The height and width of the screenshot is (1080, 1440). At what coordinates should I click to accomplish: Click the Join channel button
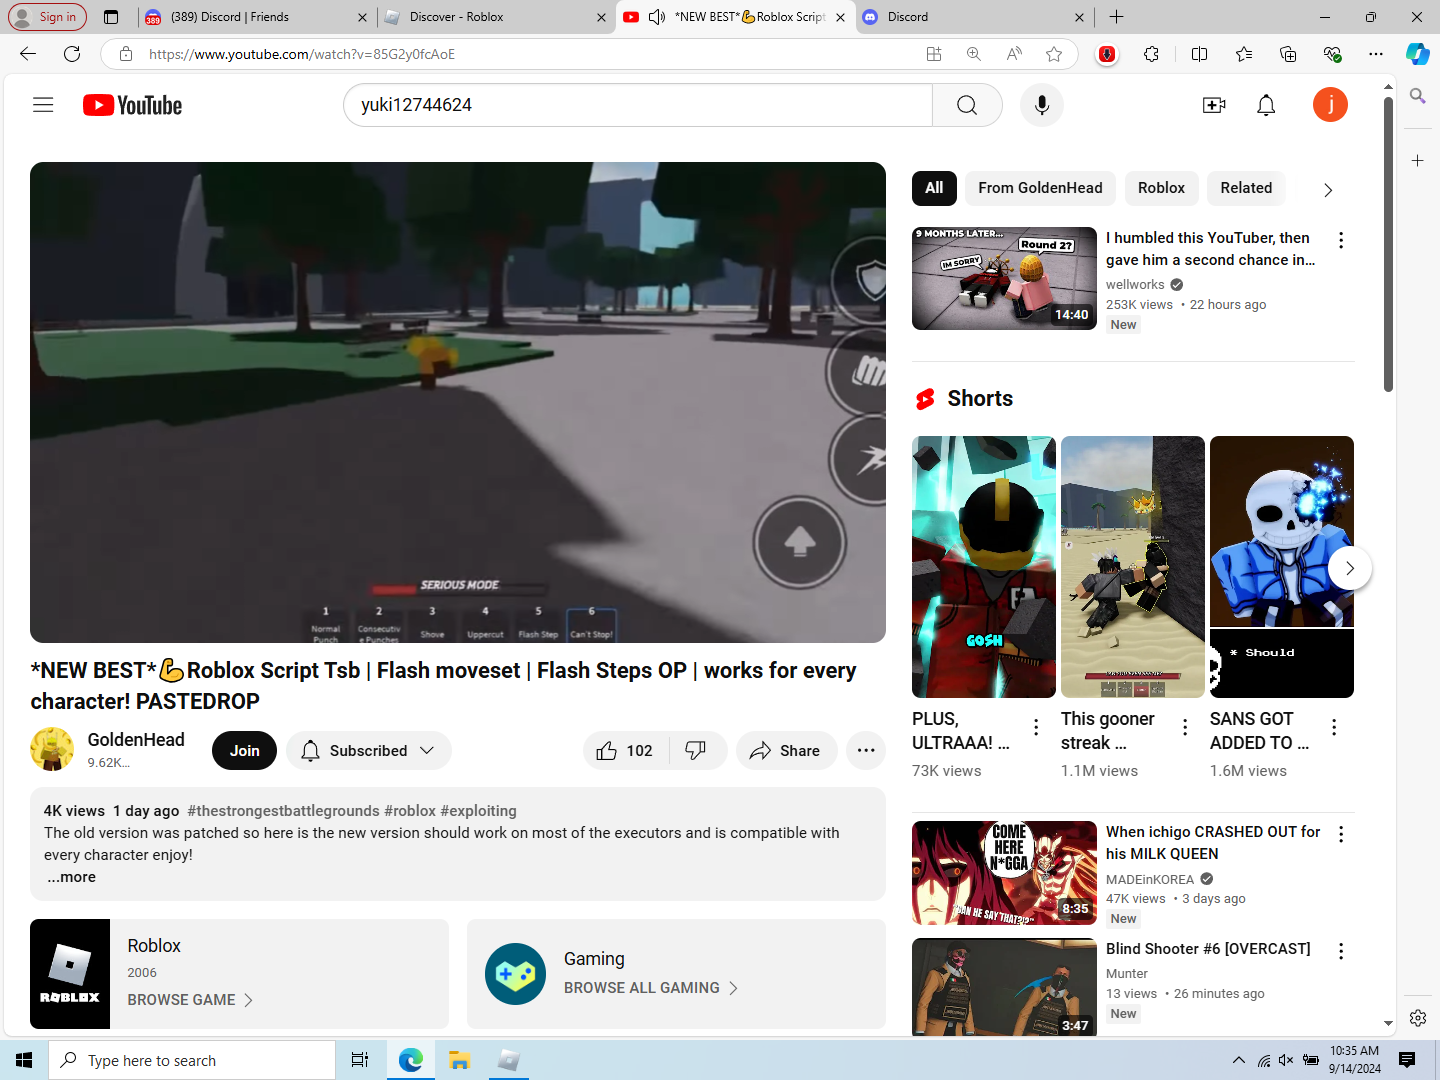click(x=244, y=751)
